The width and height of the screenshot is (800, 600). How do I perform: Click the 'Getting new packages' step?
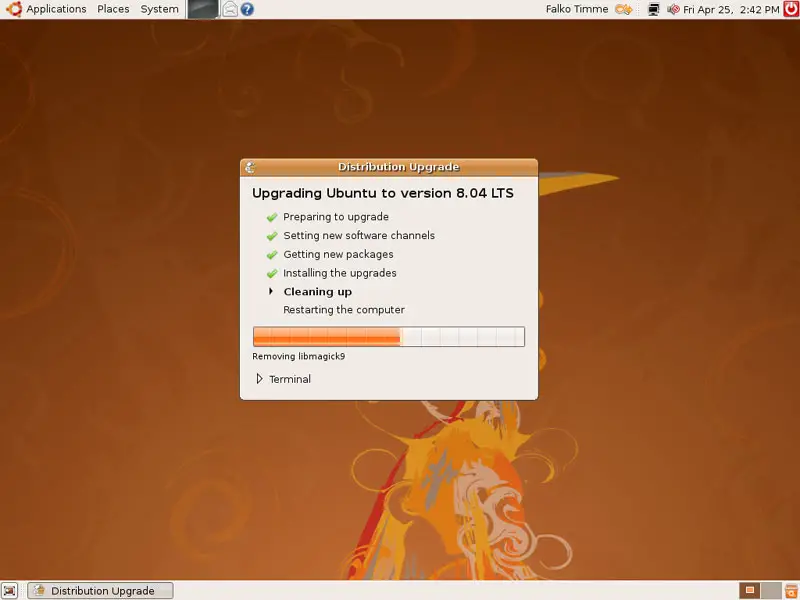[x=338, y=254]
